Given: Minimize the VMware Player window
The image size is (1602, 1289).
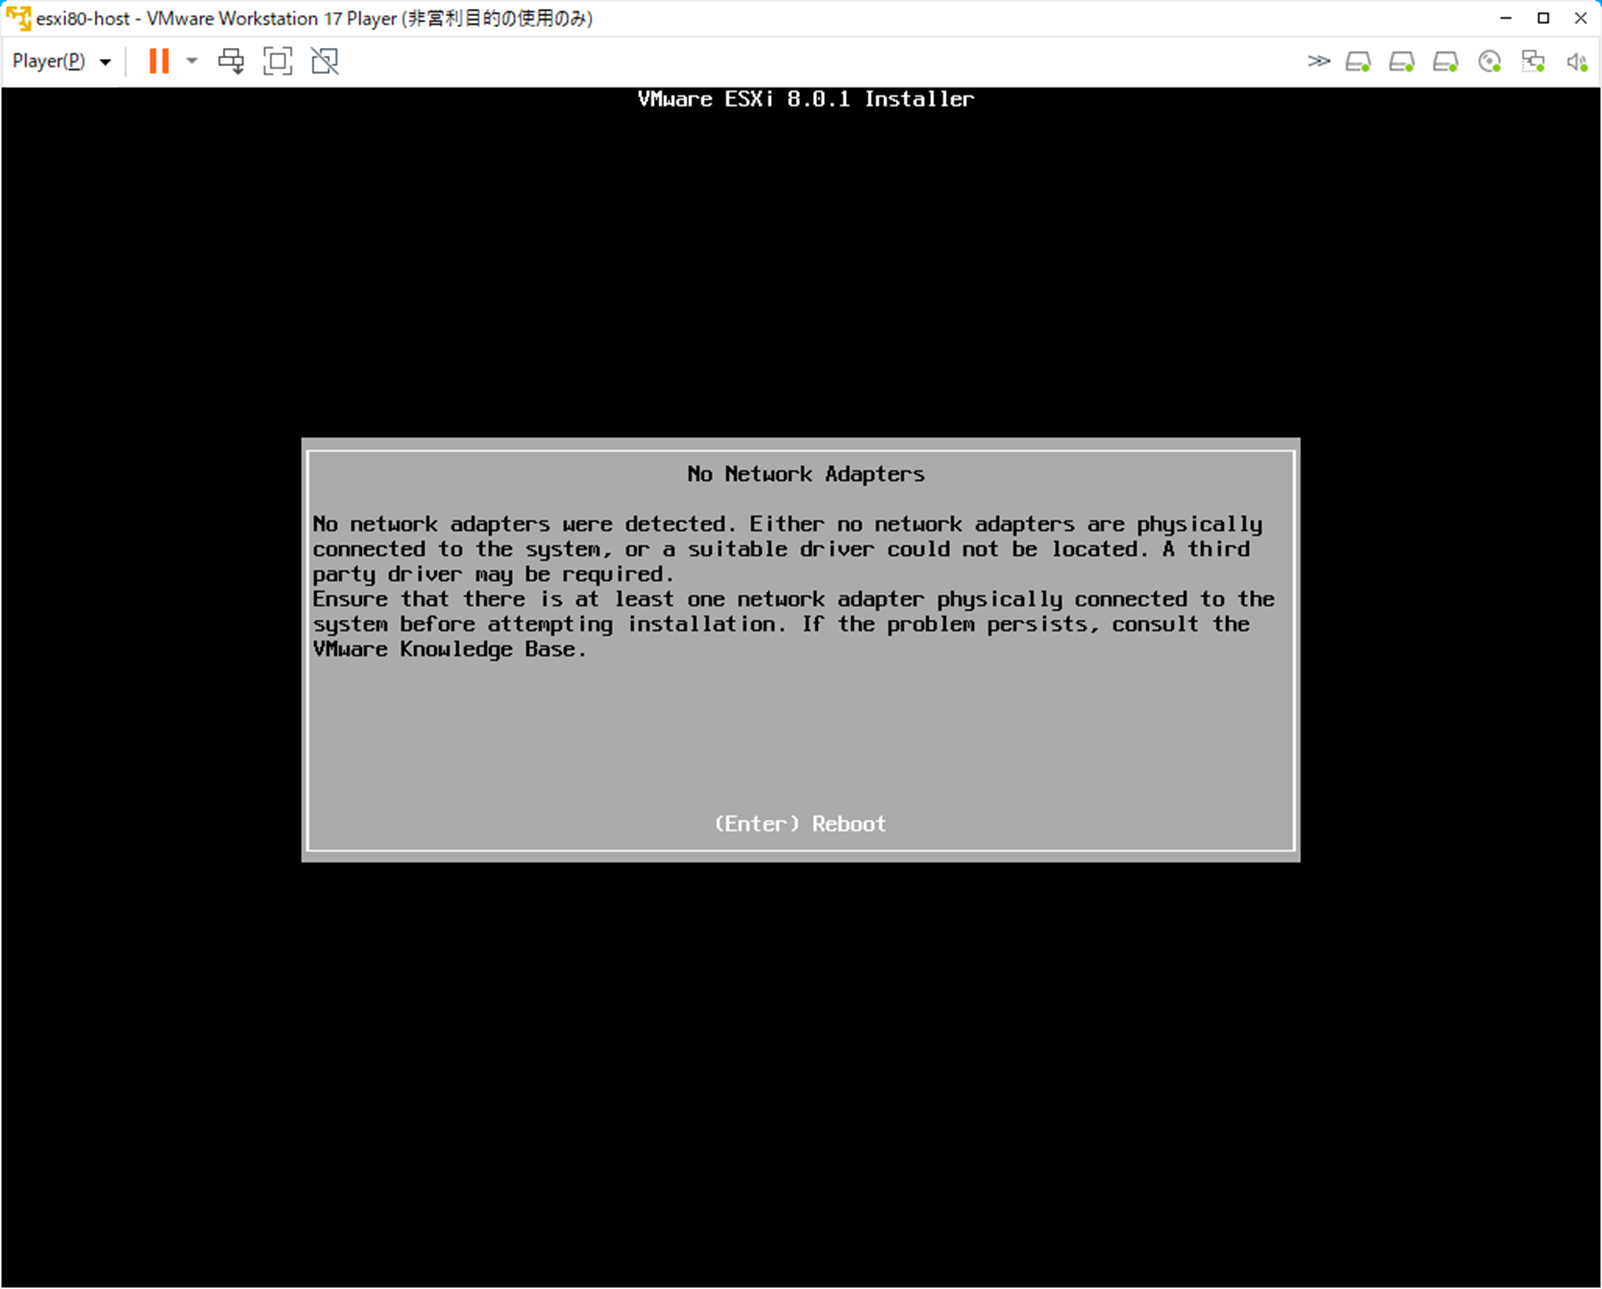Looking at the screenshot, I should tap(1506, 18).
